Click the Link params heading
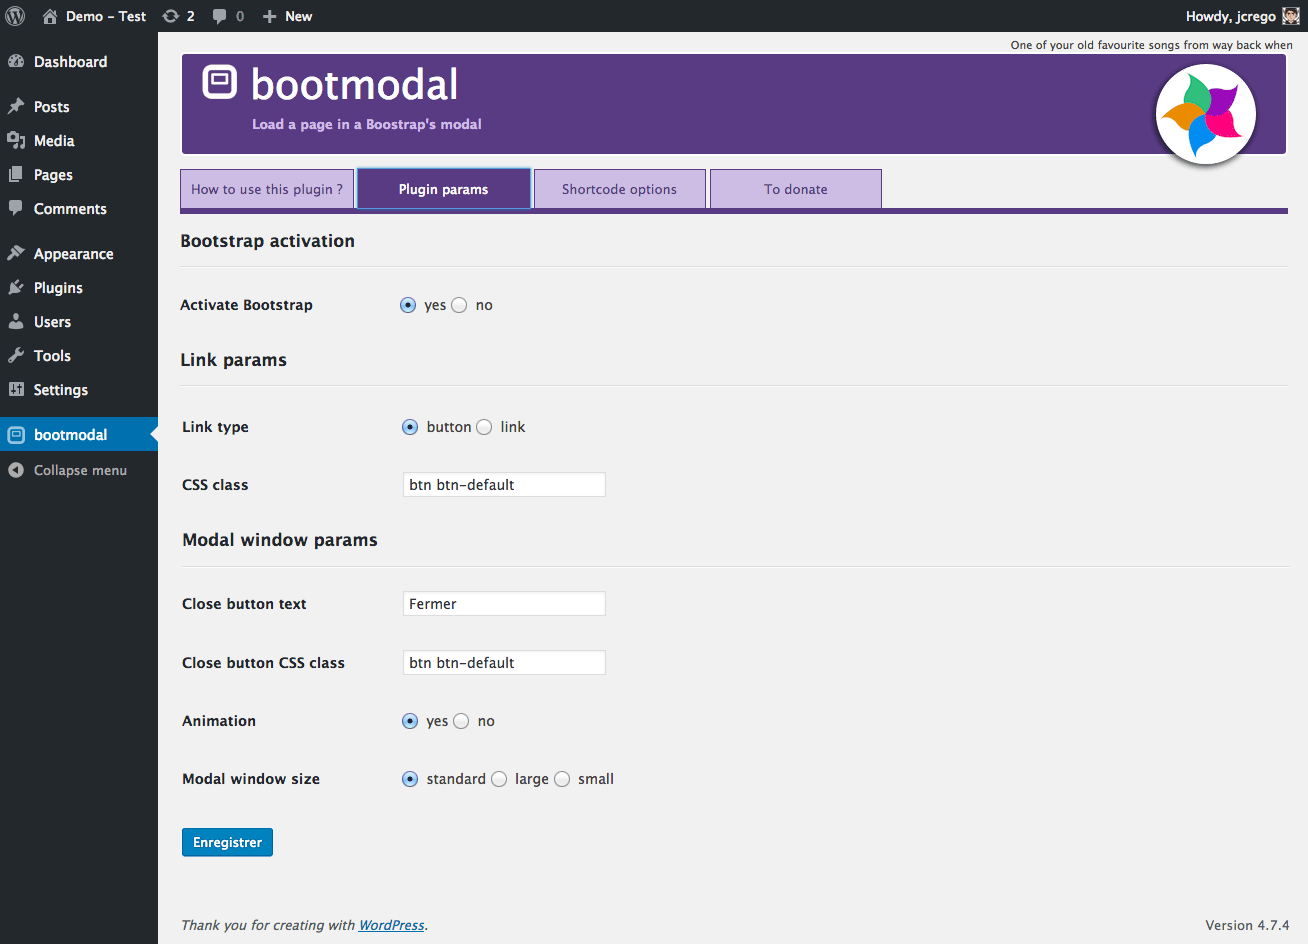Viewport: 1308px width, 944px height. pyautogui.click(x=233, y=360)
